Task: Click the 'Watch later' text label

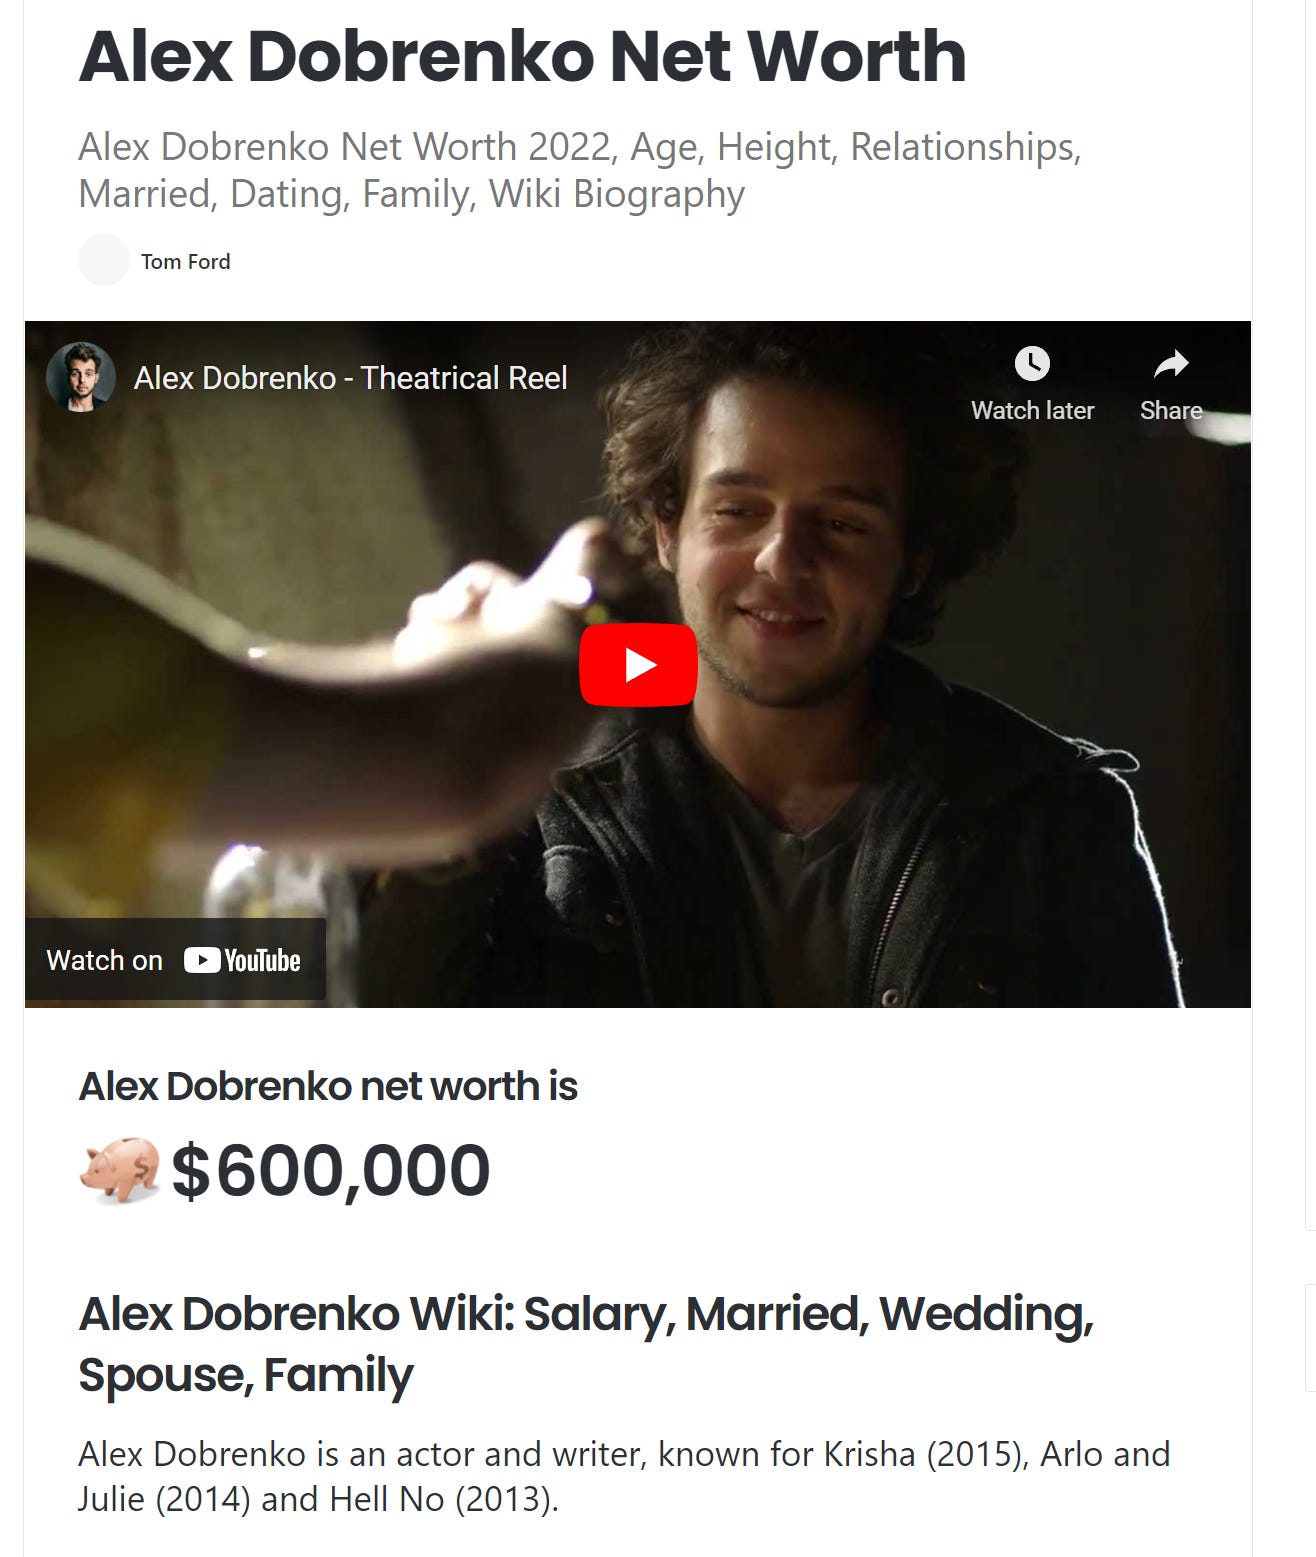Action: (1031, 410)
